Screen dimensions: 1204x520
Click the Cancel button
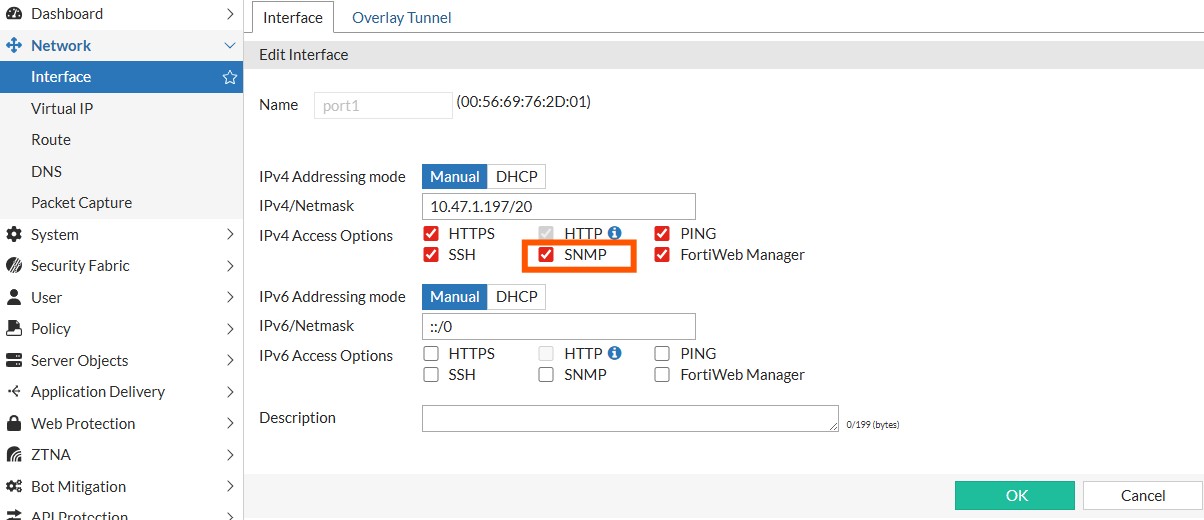[x=1143, y=496]
